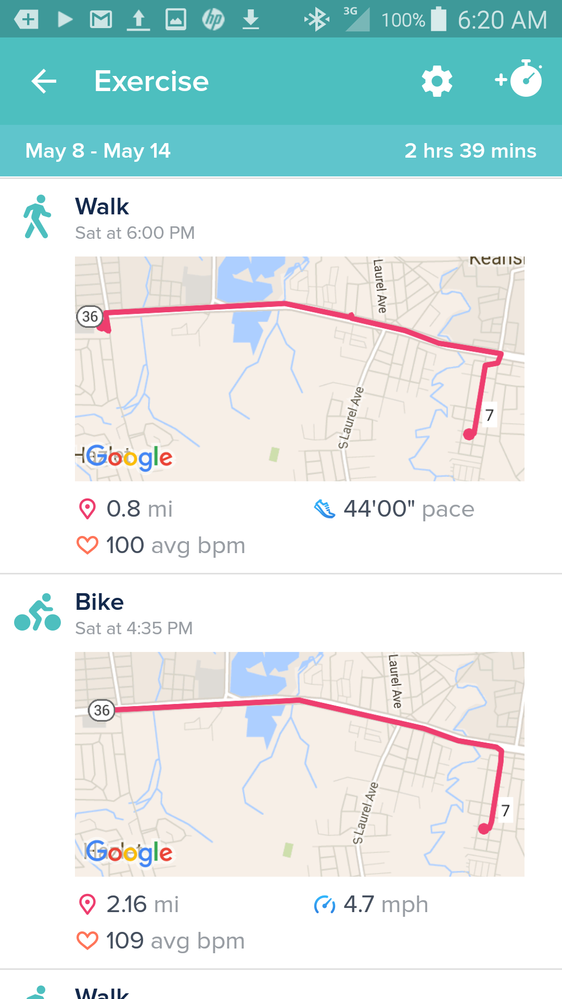
Task: Tap the location pin beside 0.8 mi
Action: pyautogui.click(x=87, y=509)
